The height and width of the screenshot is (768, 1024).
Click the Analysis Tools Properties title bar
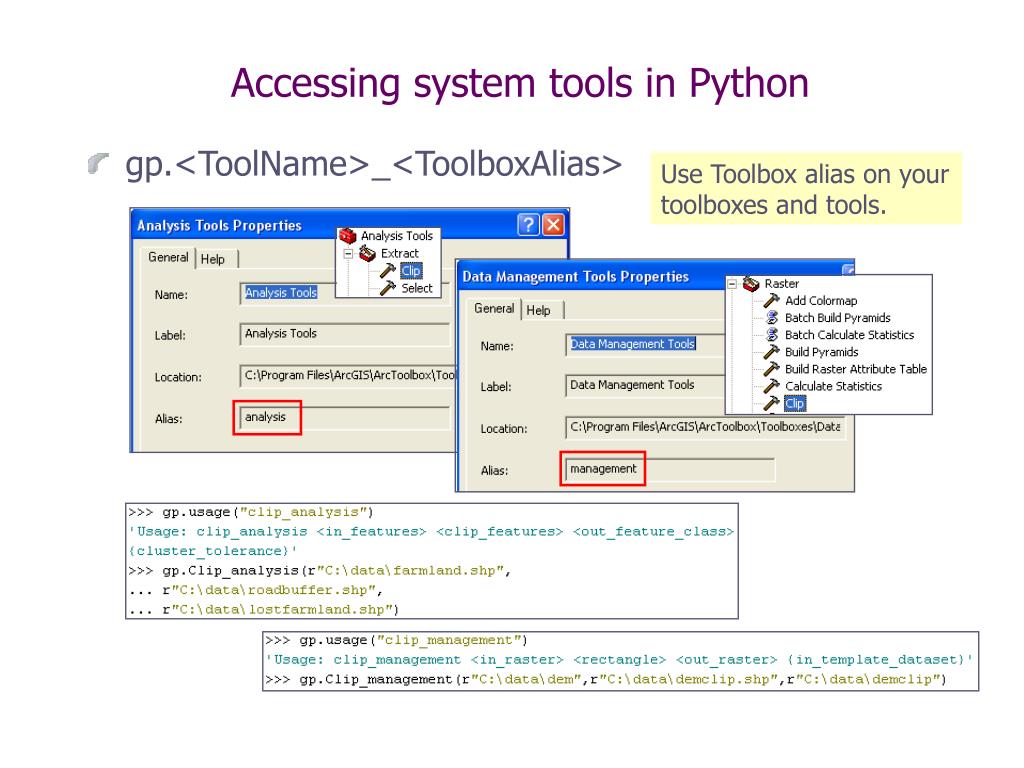click(349, 225)
